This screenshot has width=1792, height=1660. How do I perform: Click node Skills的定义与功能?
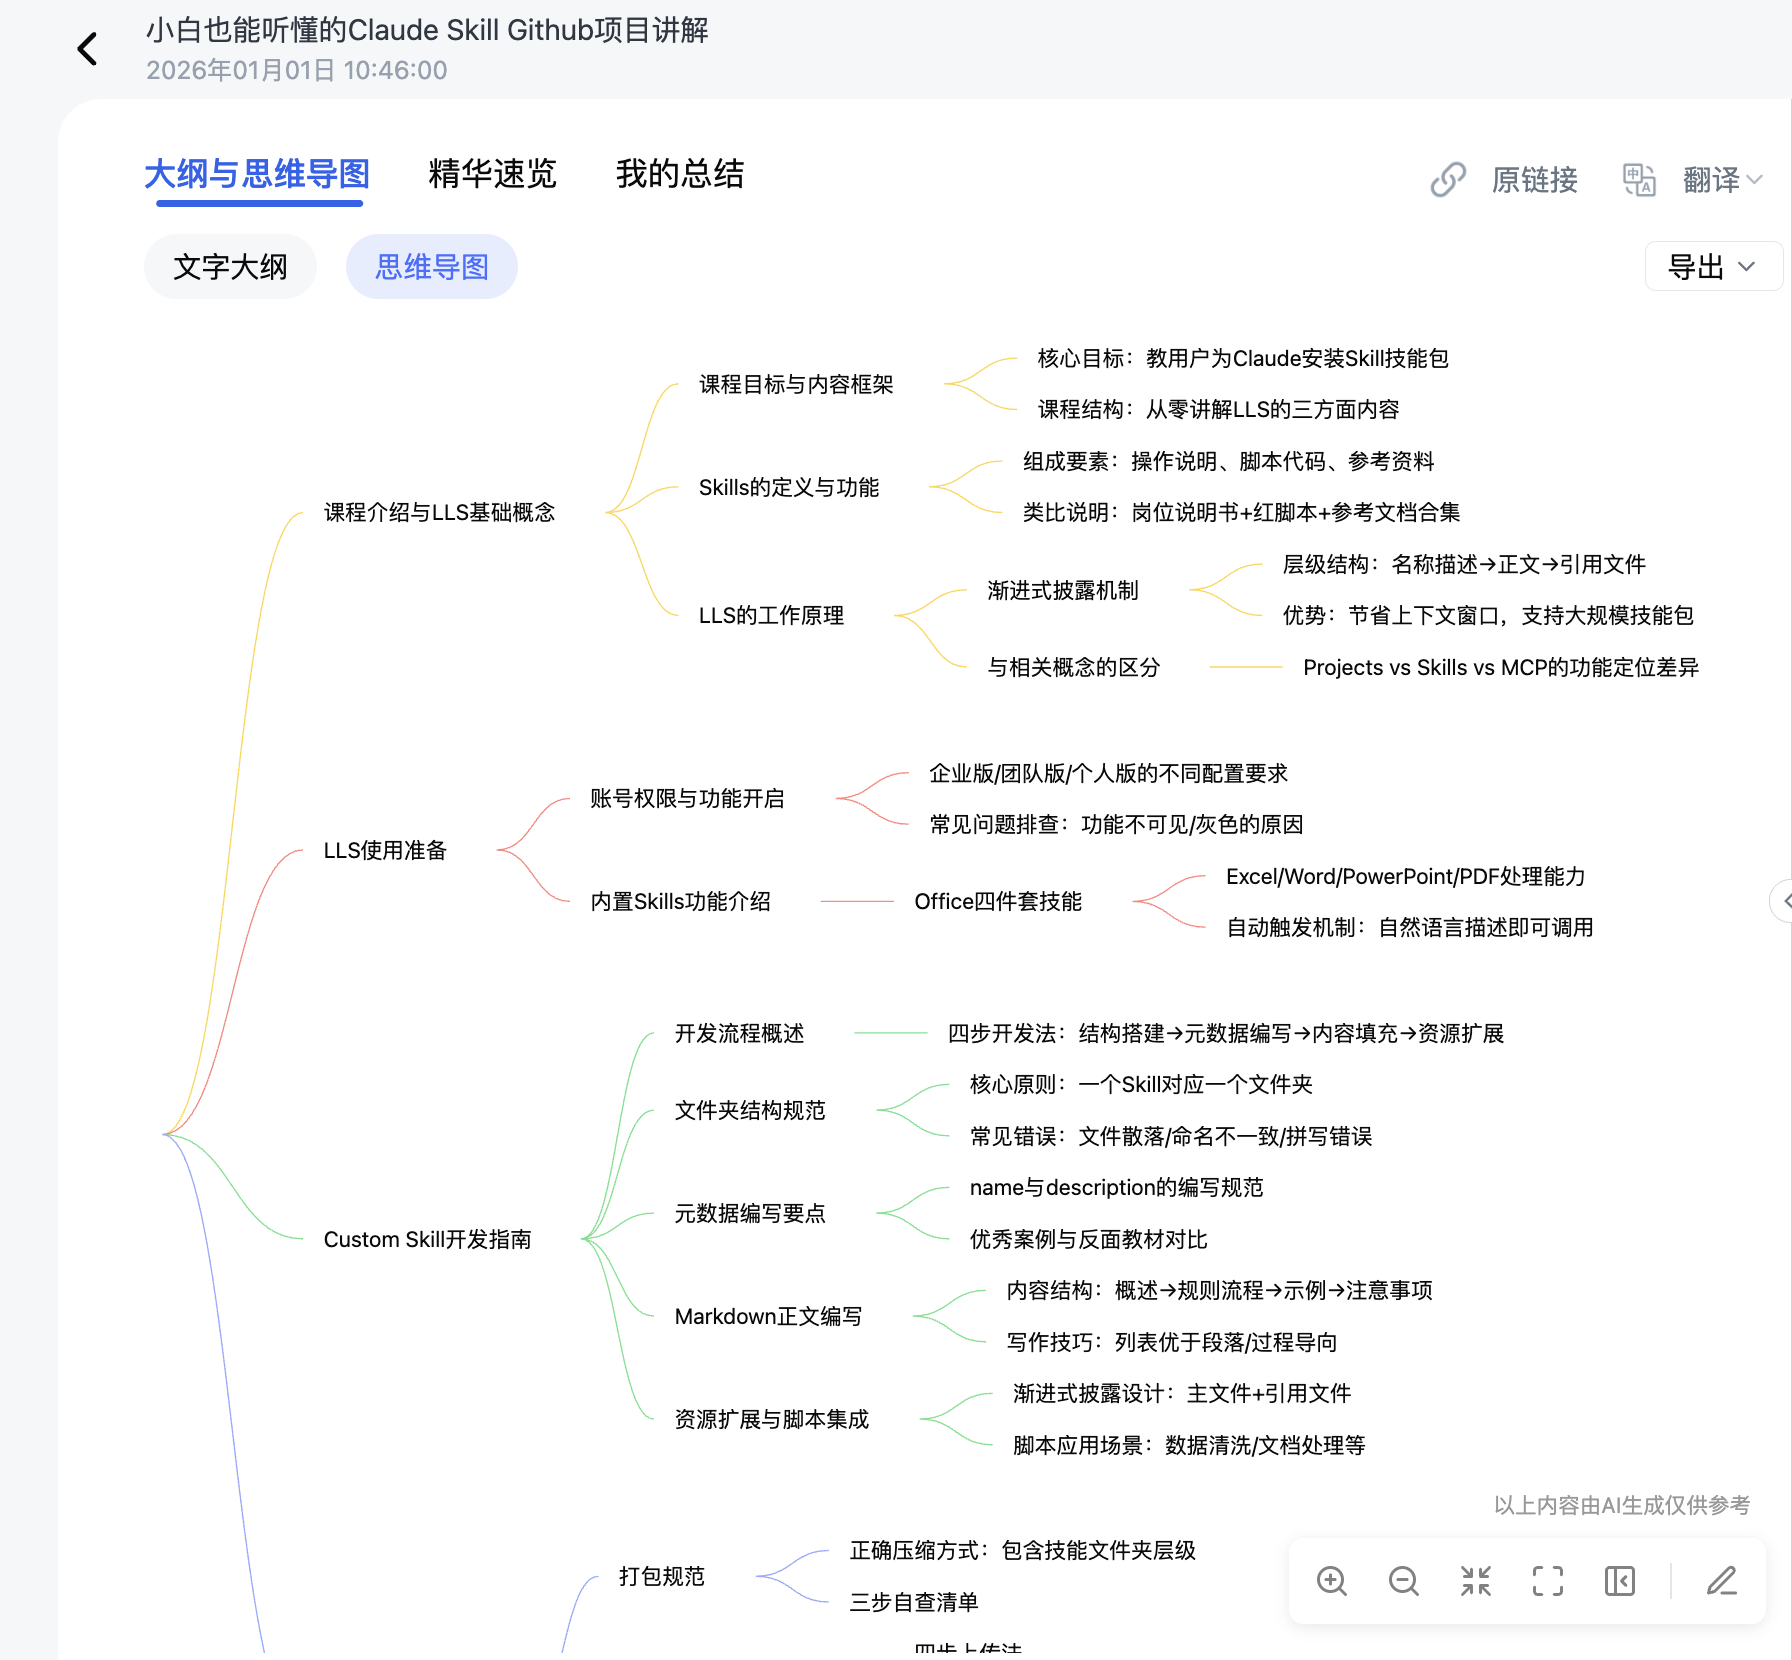(x=789, y=487)
